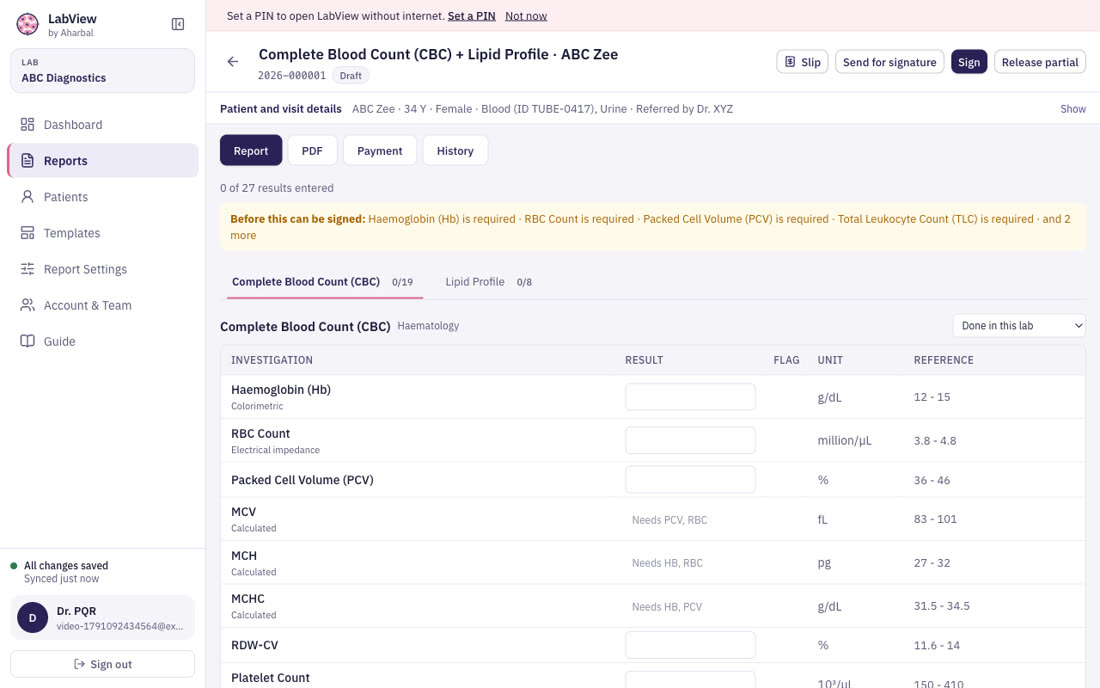This screenshot has height=688, width=1100.
Task: Go back using the left arrow
Action: (233, 62)
